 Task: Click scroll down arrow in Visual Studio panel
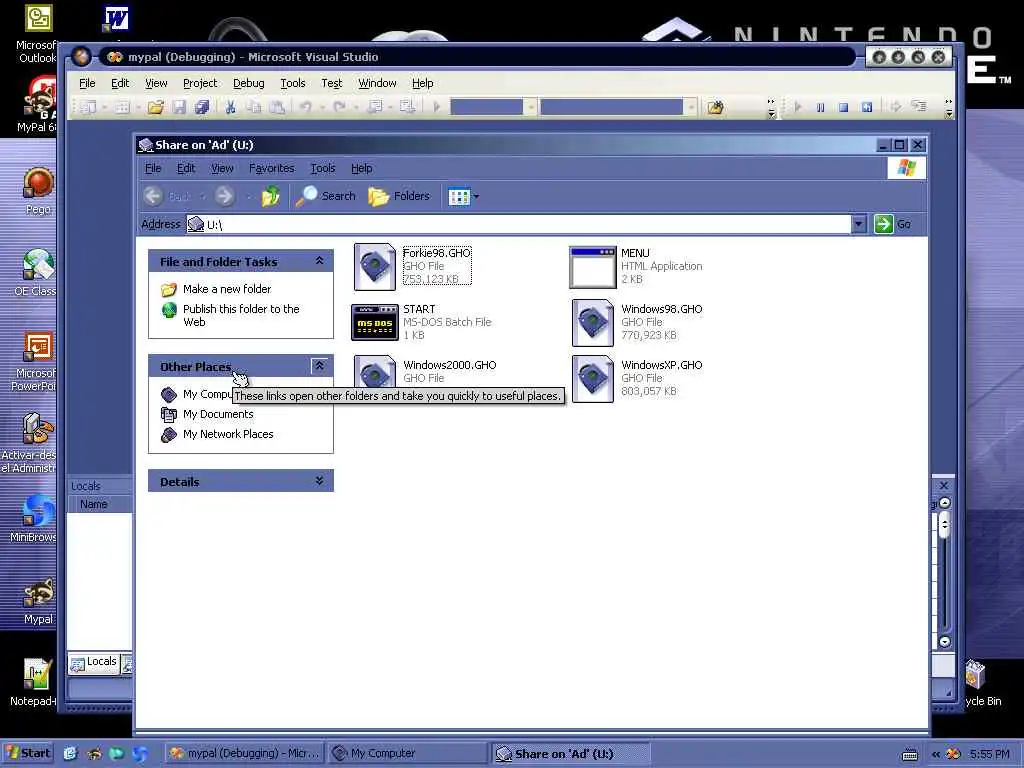(x=944, y=642)
